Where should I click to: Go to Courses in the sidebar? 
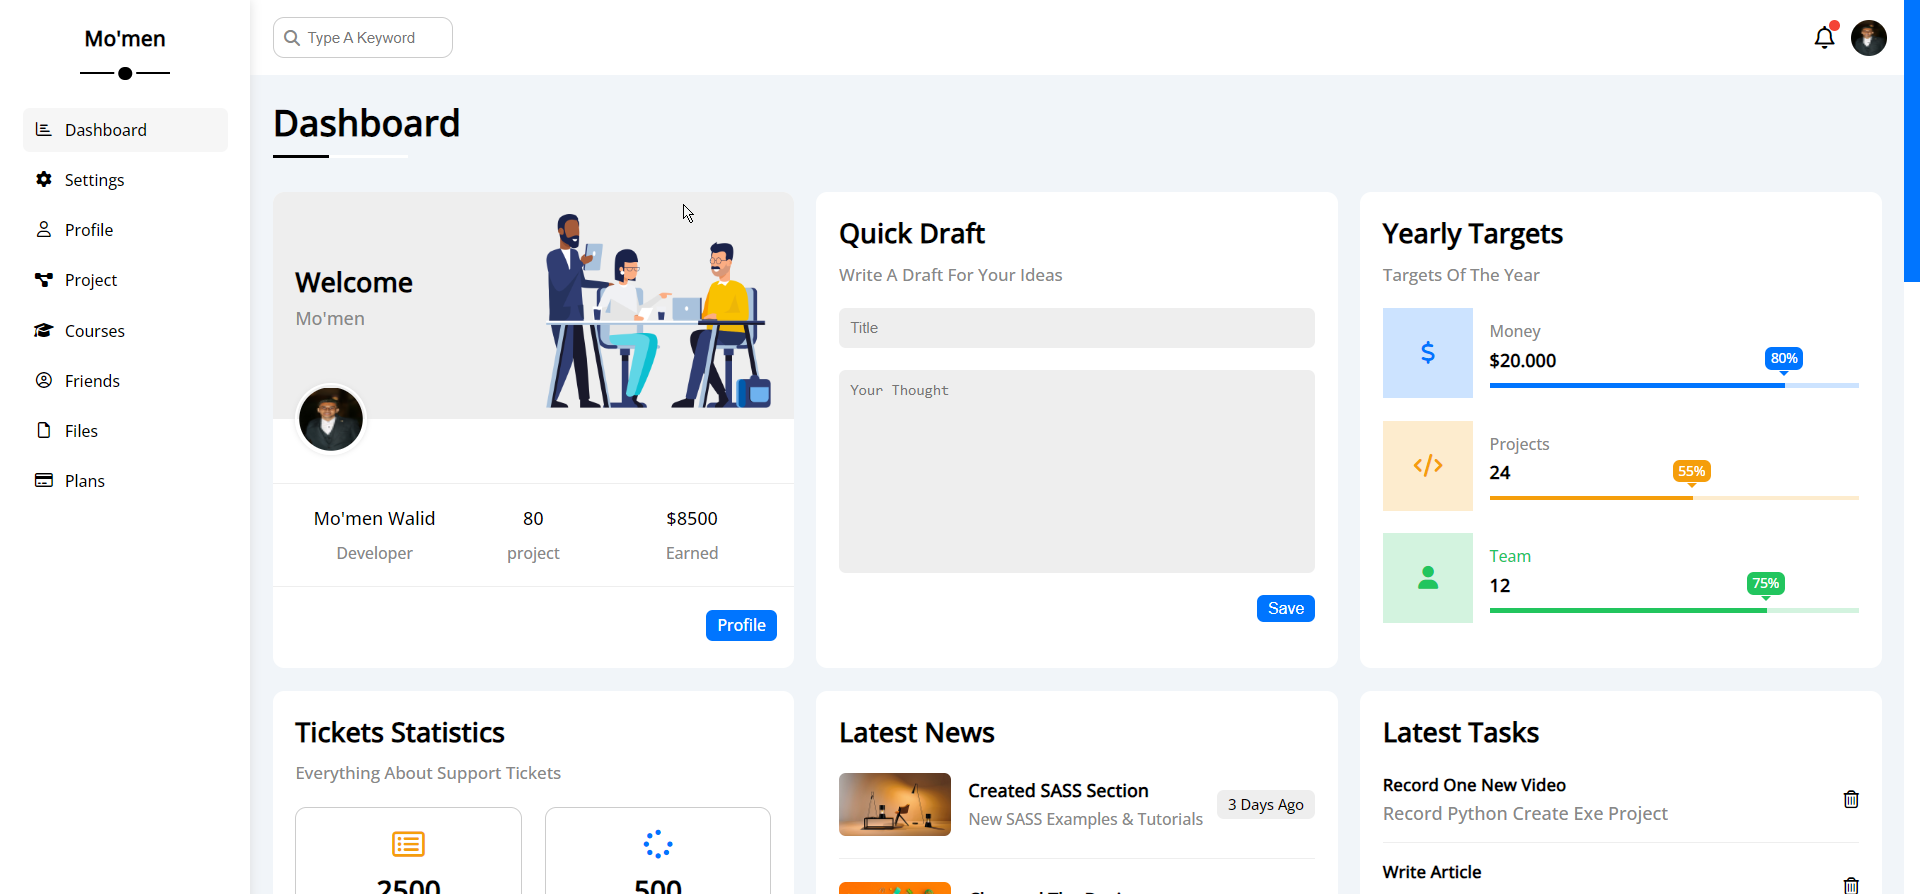[x=94, y=331]
